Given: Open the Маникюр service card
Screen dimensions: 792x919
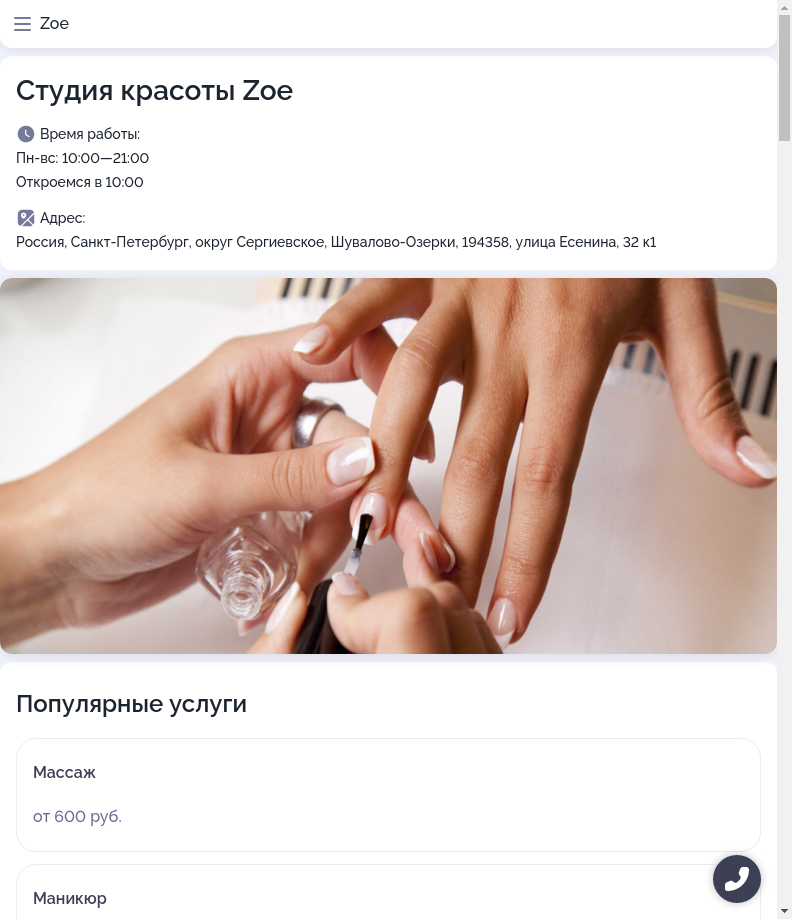Looking at the screenshot, I should (388, 892).
